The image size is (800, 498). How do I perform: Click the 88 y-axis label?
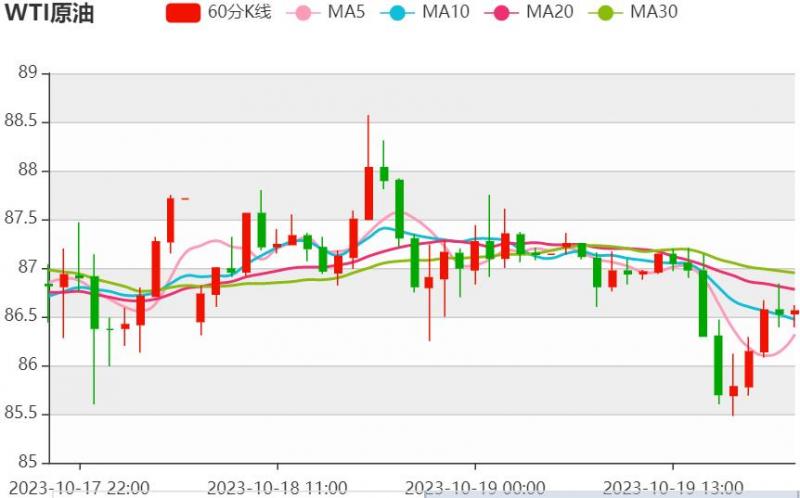(28, 170)
